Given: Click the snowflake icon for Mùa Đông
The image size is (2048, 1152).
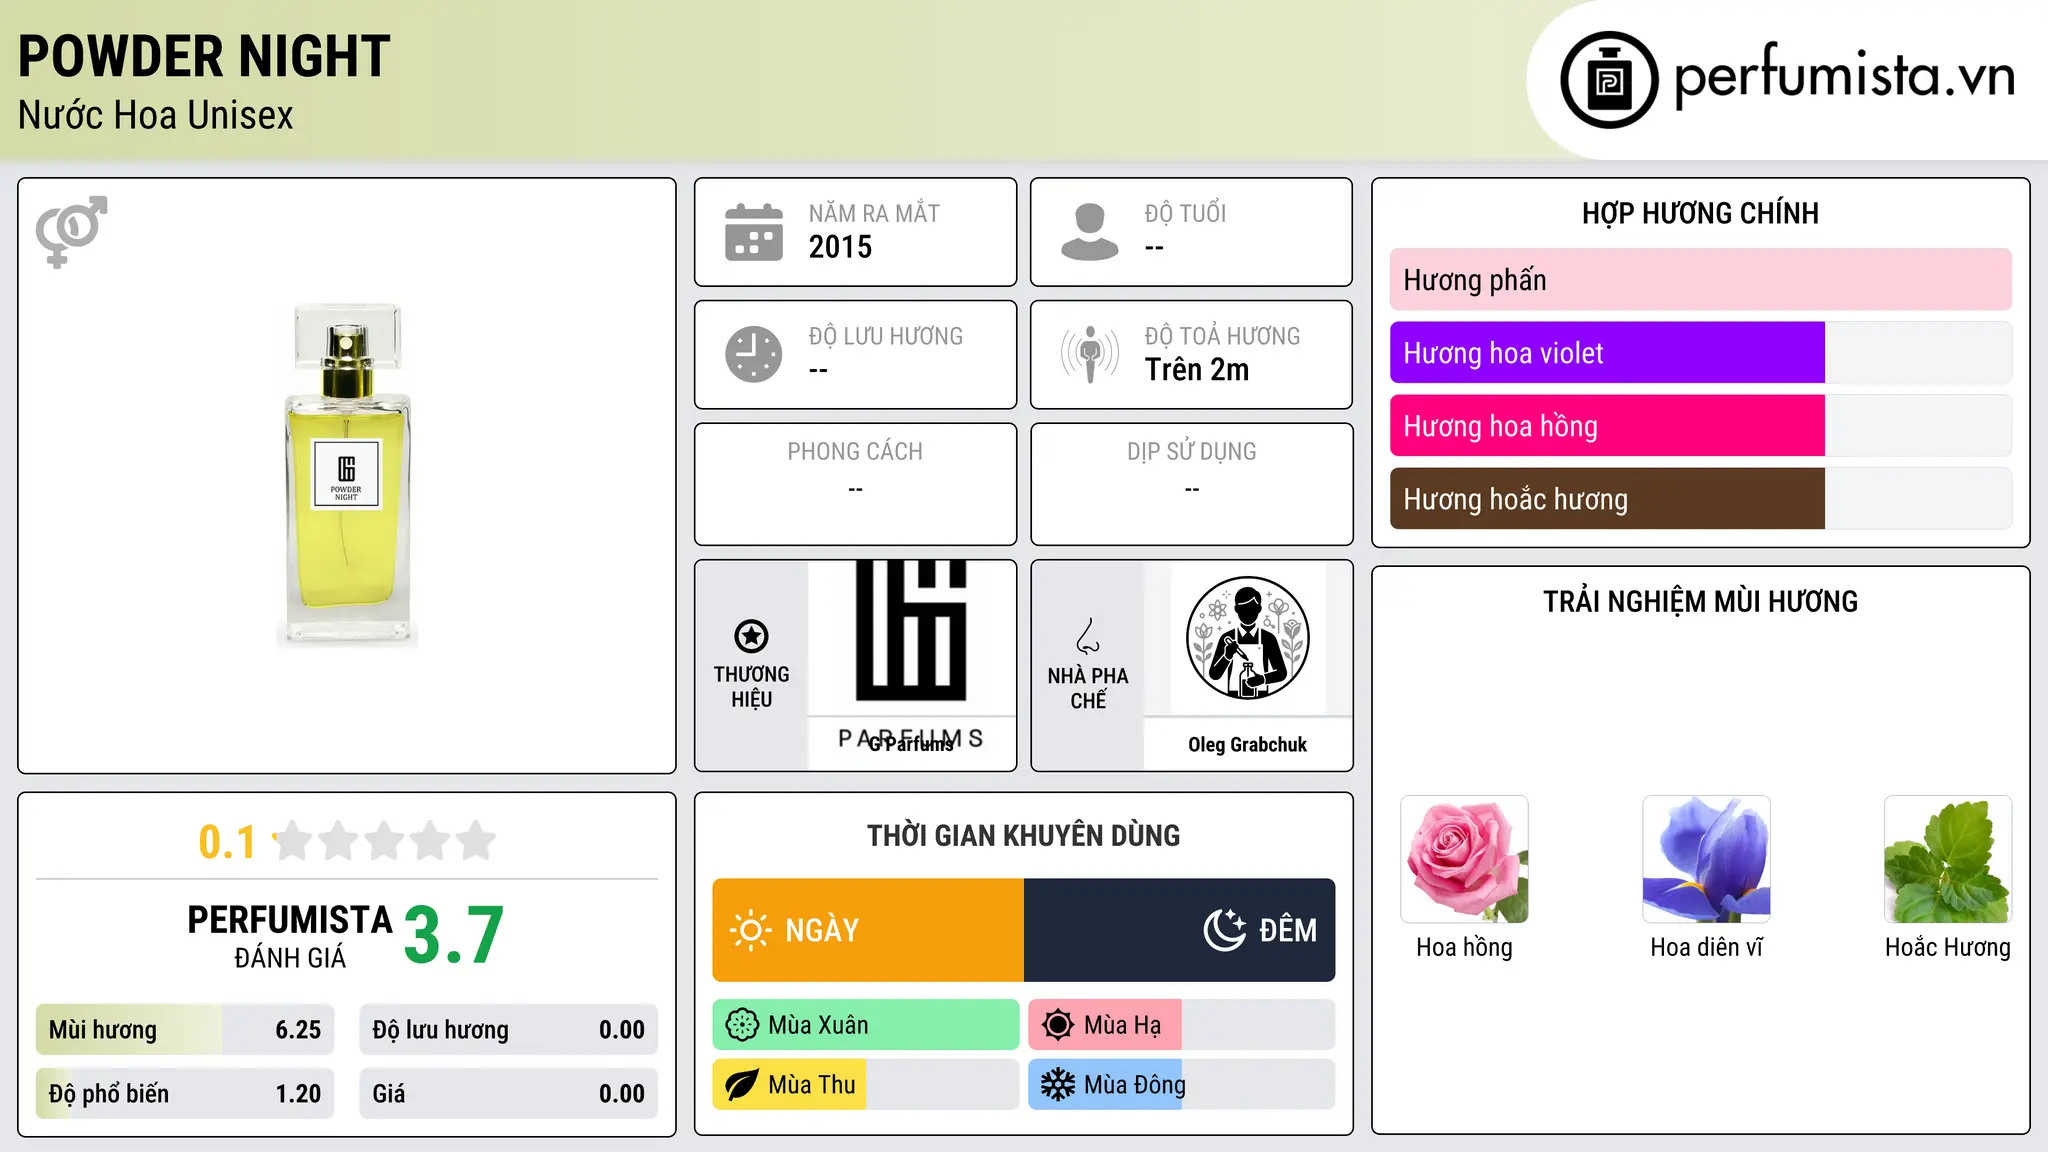Looking at the screenshot, I should (x=1058, y=1085).
